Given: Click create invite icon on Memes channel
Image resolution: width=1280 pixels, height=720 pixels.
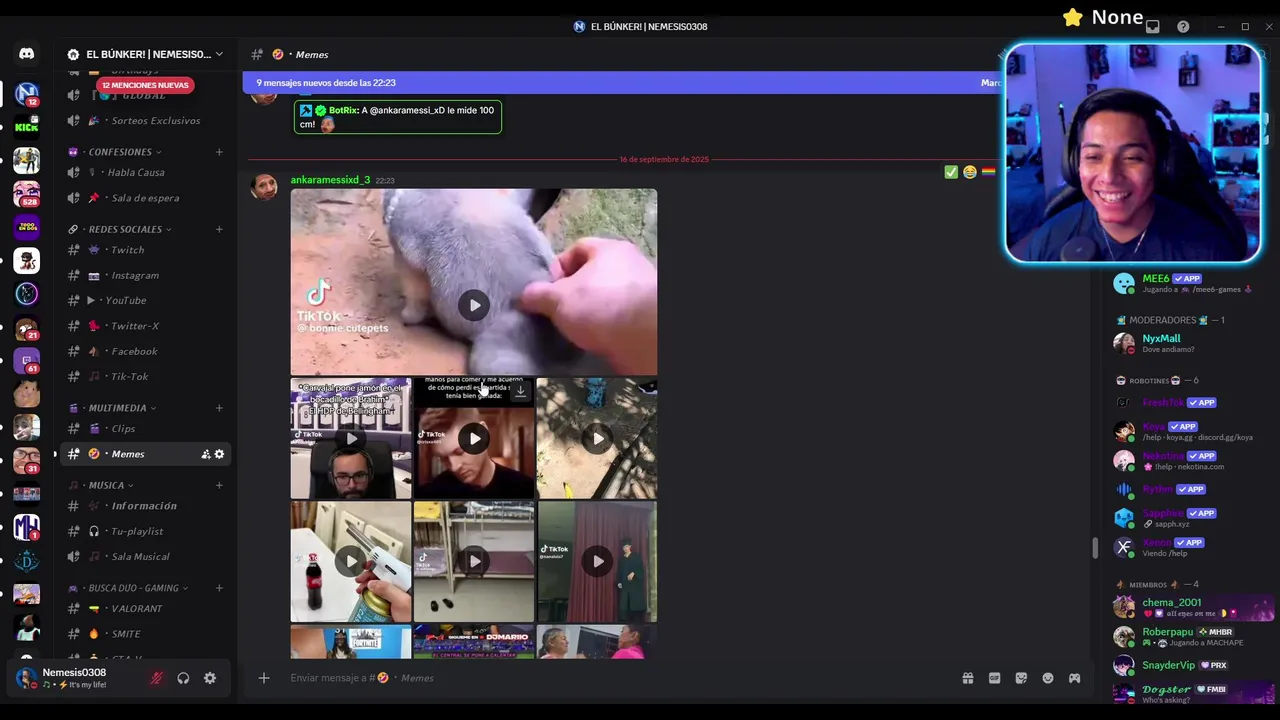Looking at the screenshot, I should (206, 454).
